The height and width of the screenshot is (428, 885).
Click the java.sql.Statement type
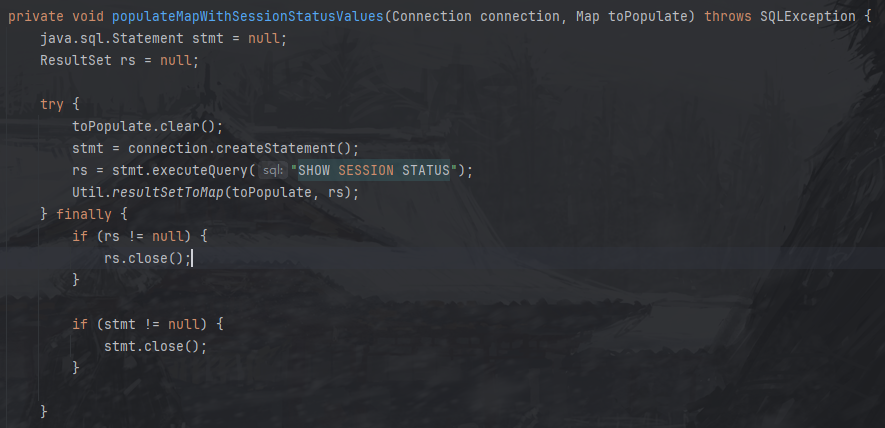(112, 38)
